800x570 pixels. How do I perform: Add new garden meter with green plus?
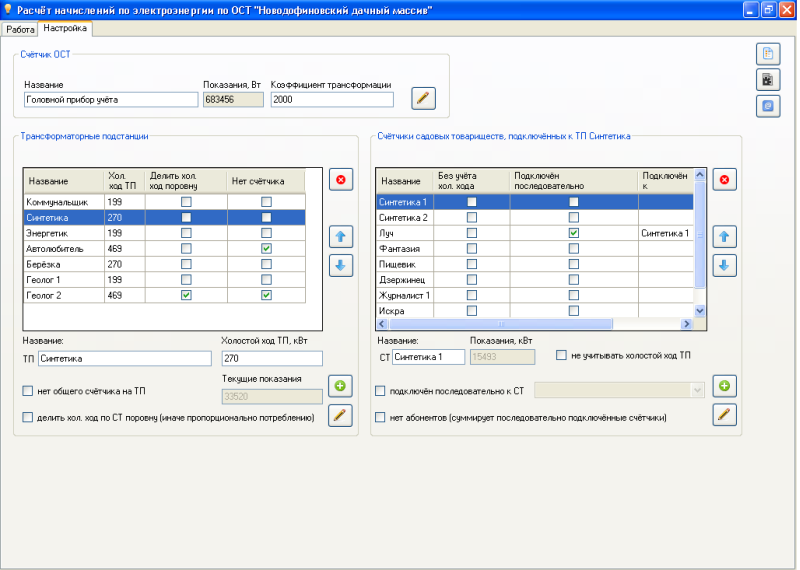[x=724, y=386]
